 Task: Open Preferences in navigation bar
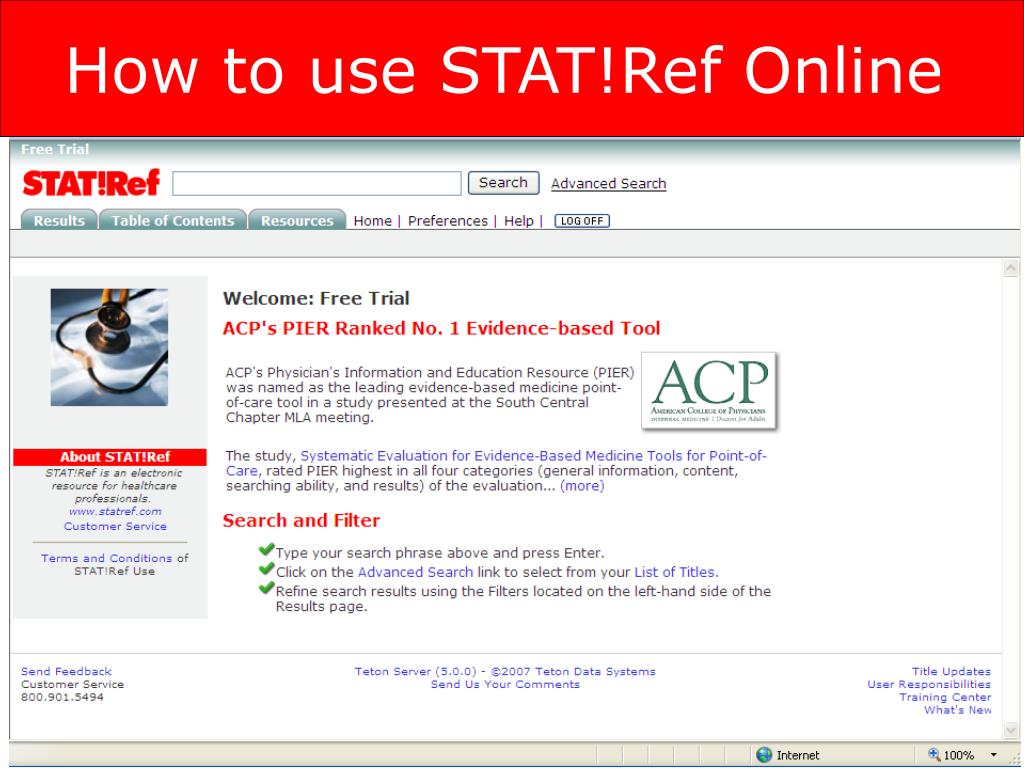447,221
